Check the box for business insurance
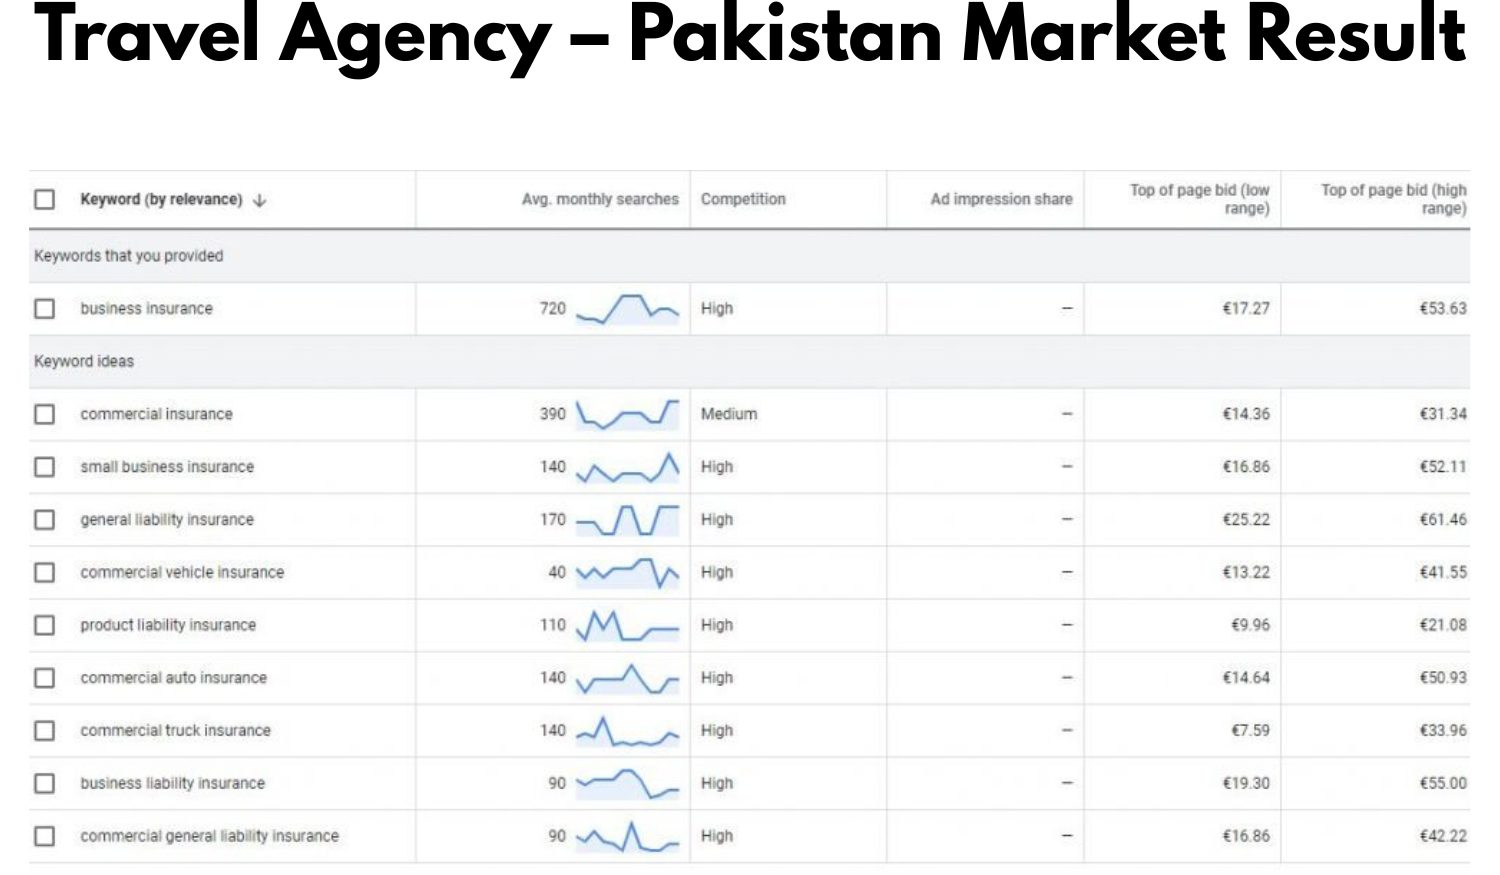 click(x=44, y=308)
